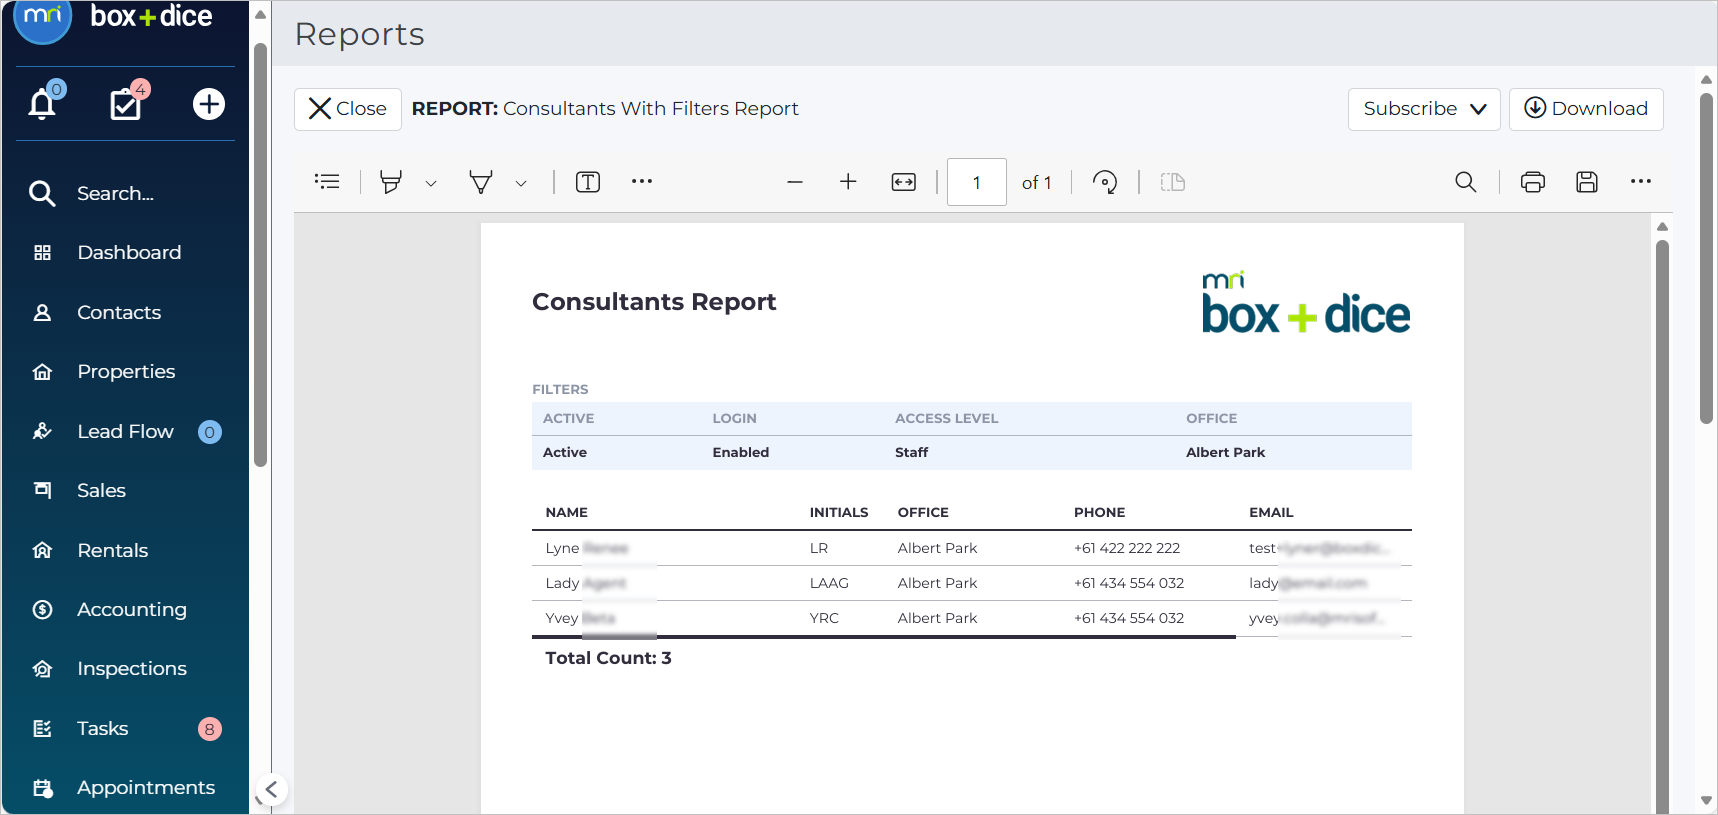The image size is (1718, 815).
Task: Toggle the table of contents icon
Action: tap(327, 182)
